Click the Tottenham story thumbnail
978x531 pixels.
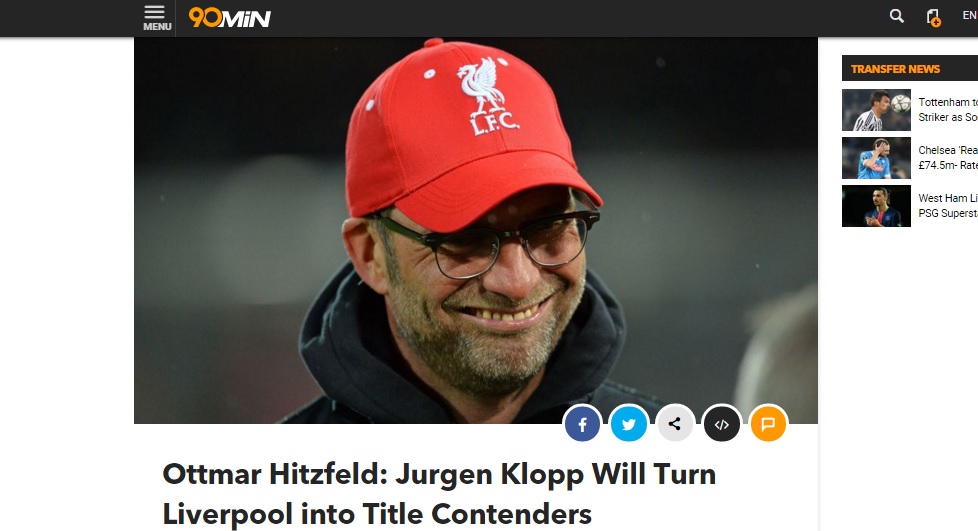click(876, 110)
